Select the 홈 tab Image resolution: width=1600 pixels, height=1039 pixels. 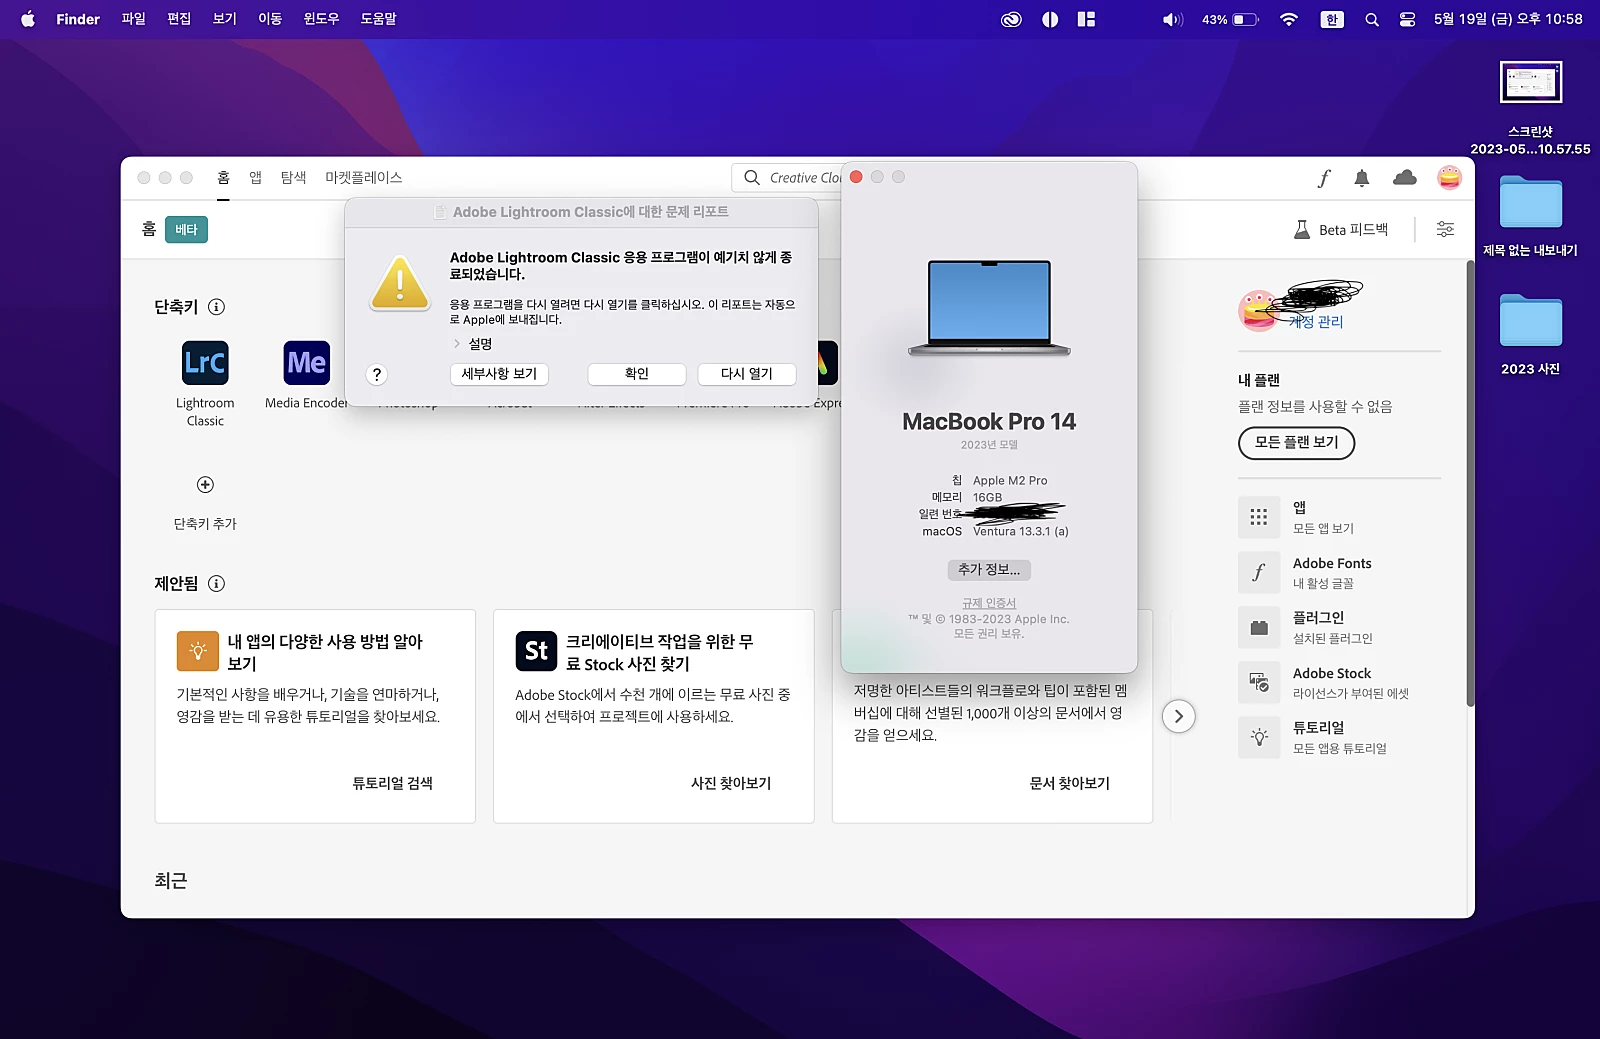click(223, 177)
